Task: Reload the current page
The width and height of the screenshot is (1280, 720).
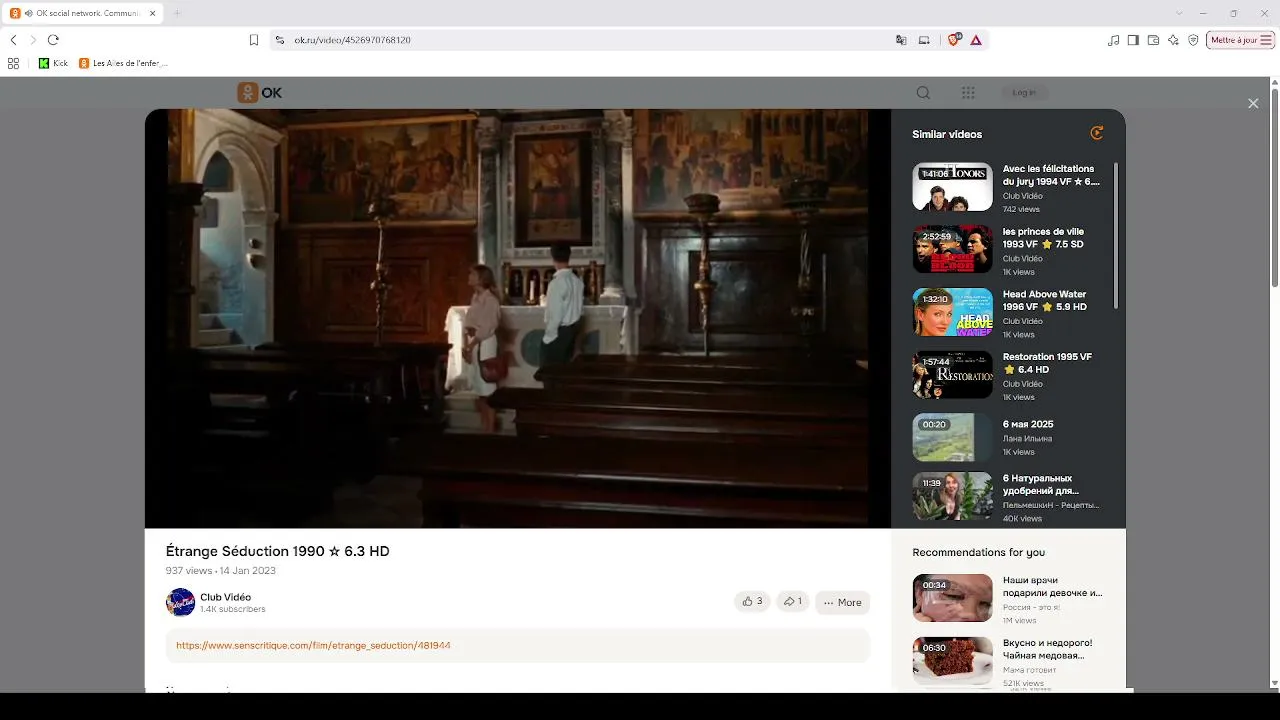Action: 53,40
